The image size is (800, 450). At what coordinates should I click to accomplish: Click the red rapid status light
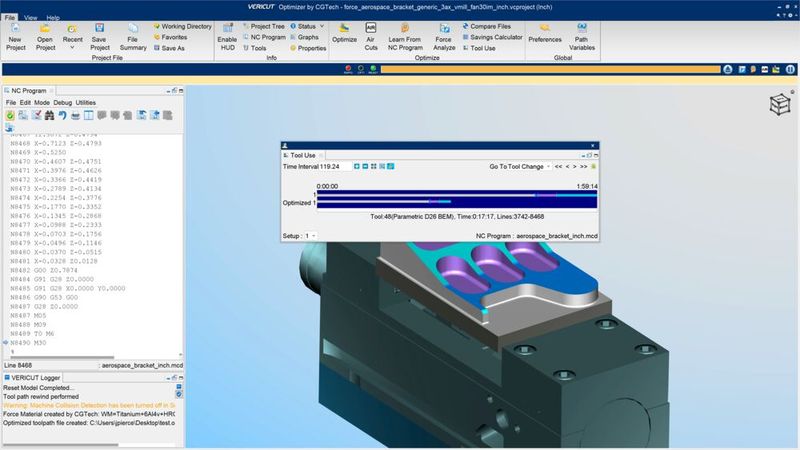pos(348,69)
